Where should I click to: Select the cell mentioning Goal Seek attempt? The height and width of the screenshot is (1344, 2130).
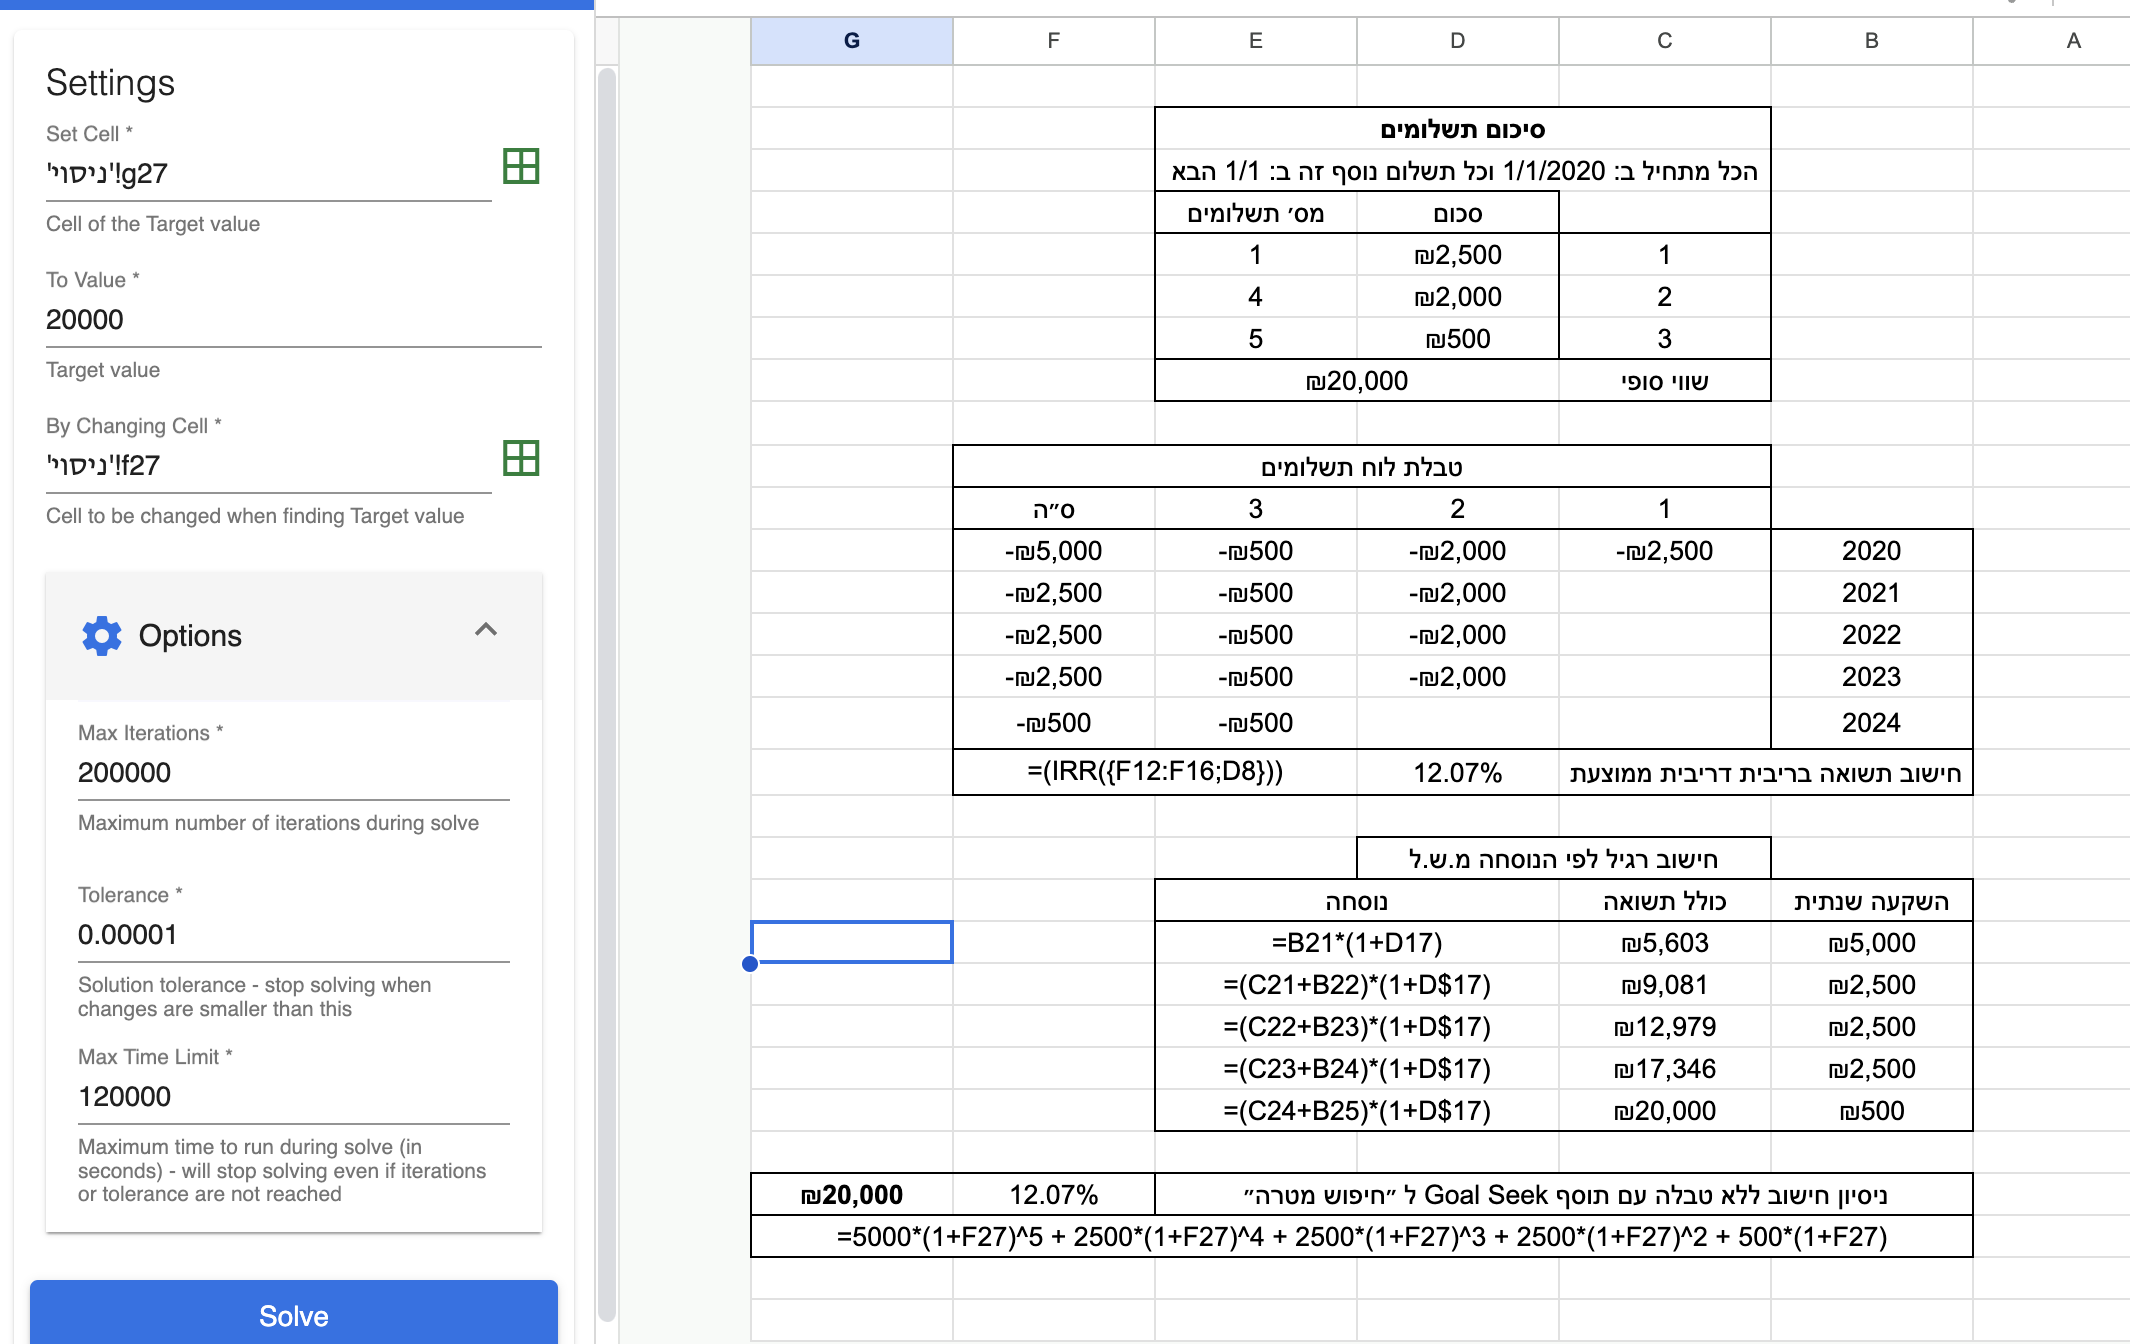click(1560, 1194)
